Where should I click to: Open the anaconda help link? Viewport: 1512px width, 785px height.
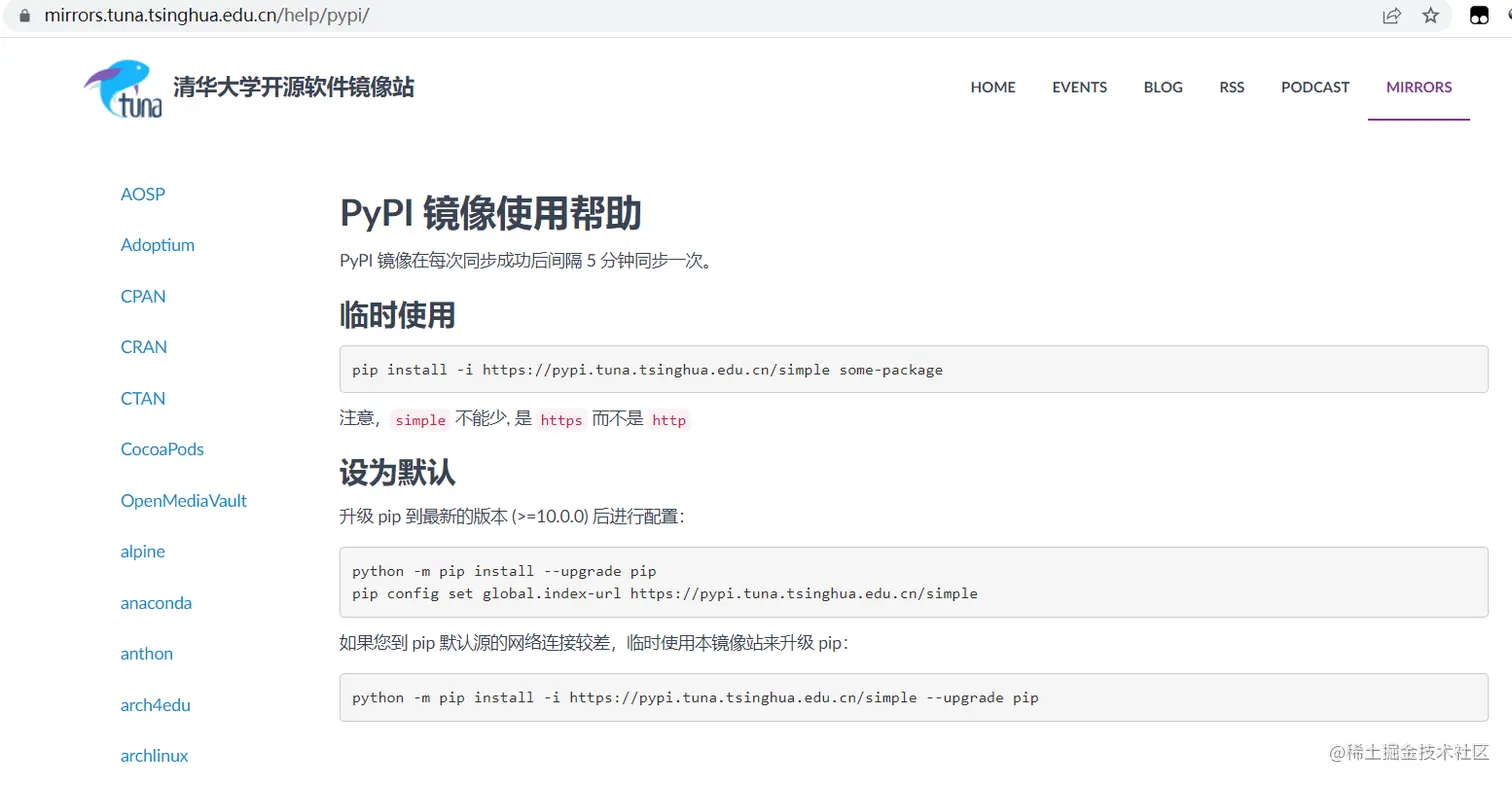coord(156,603)
